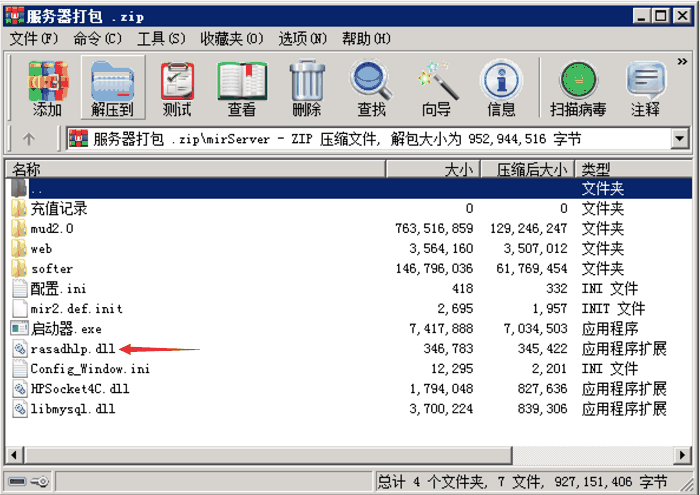Sort by the 名称 column header
This screenshot has height=495, width=700.
196,169
